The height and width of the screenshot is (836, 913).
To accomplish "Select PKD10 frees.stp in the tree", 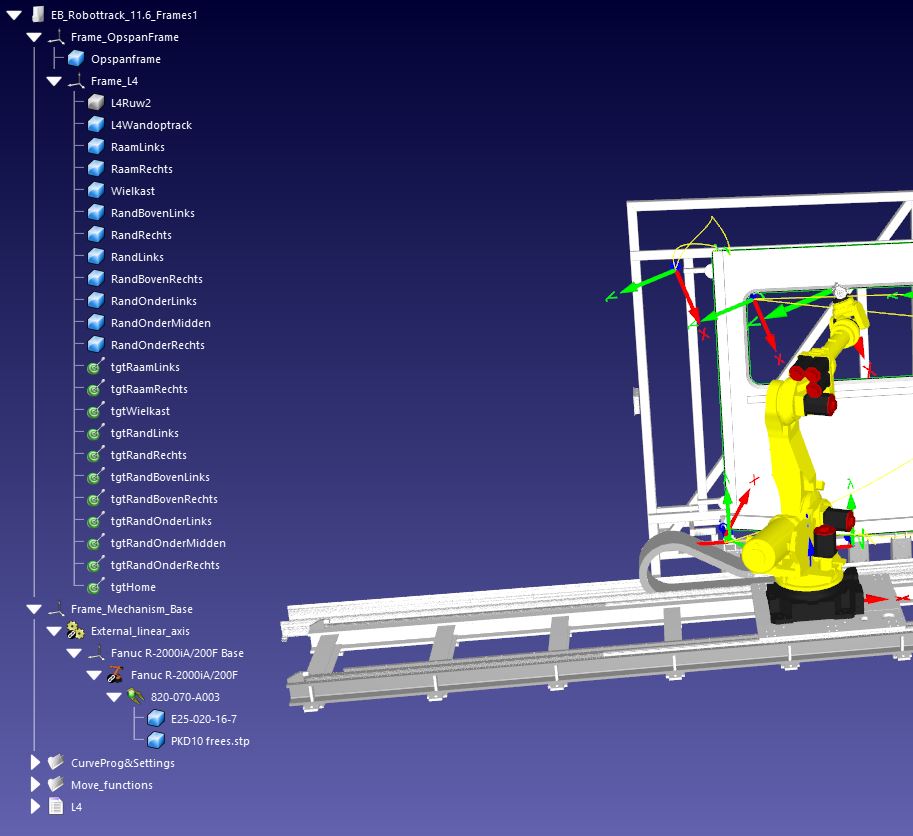I will (210, 741).
